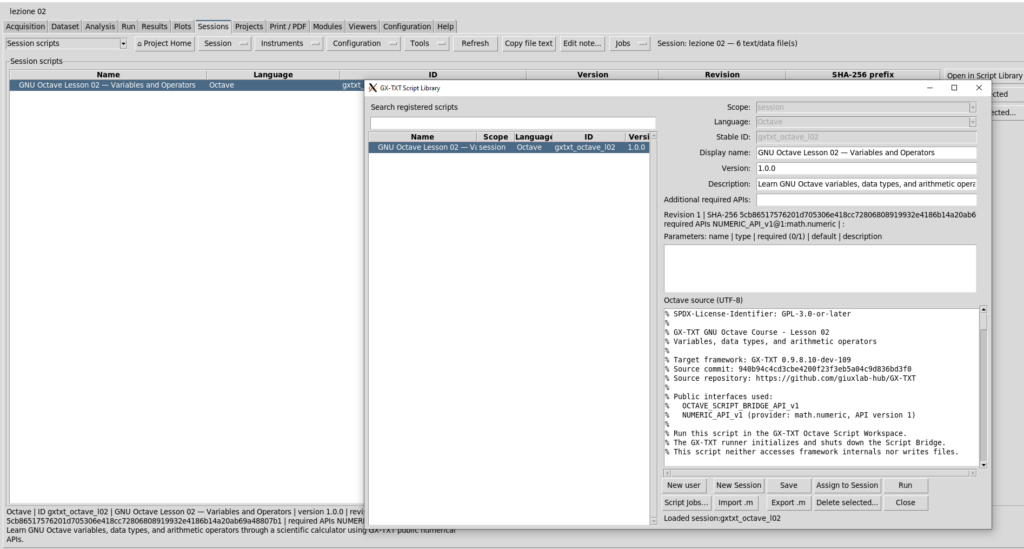The width and height of the screenshot is (1024, 549).
Task: Sort session scripts by Language column
Action: pyautogui.click(x=273, y=75)
